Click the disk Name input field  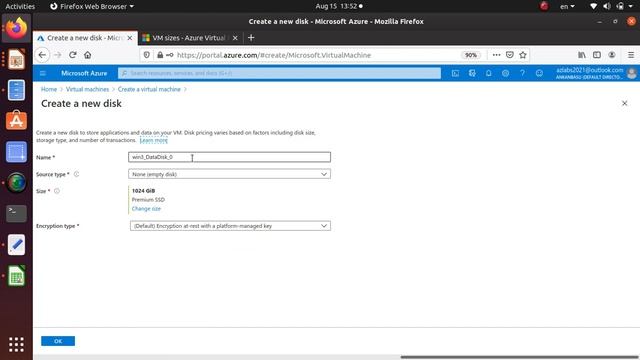[x=229, y=157]
